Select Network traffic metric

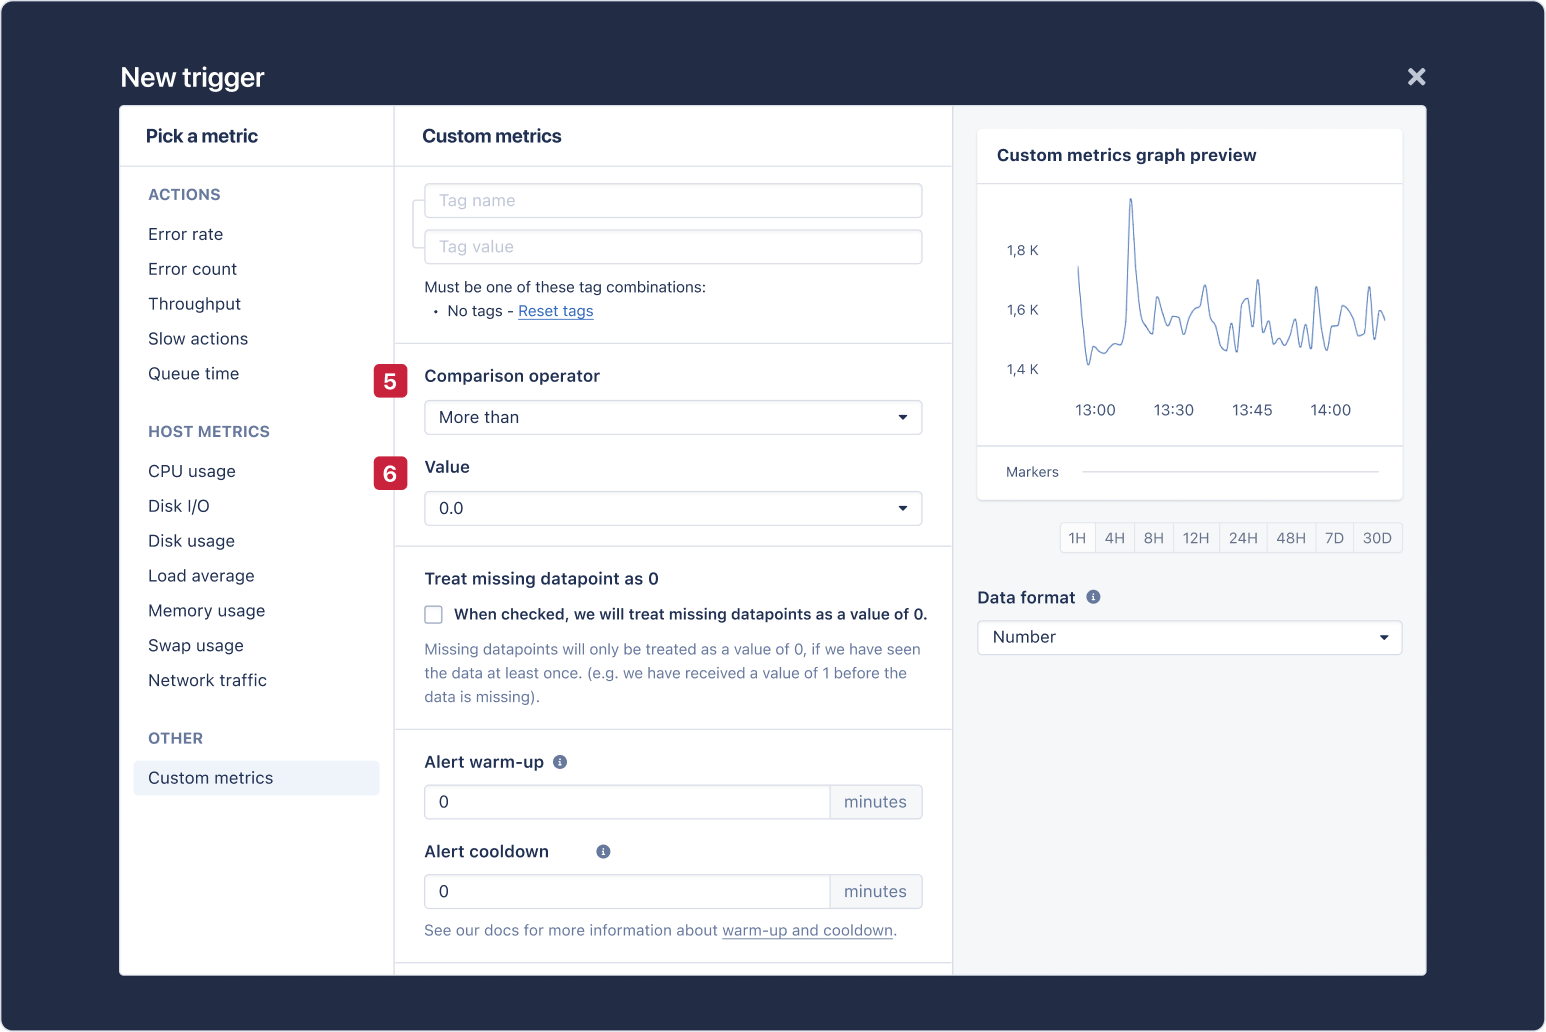pyautogui.click(x=208, y=681)
